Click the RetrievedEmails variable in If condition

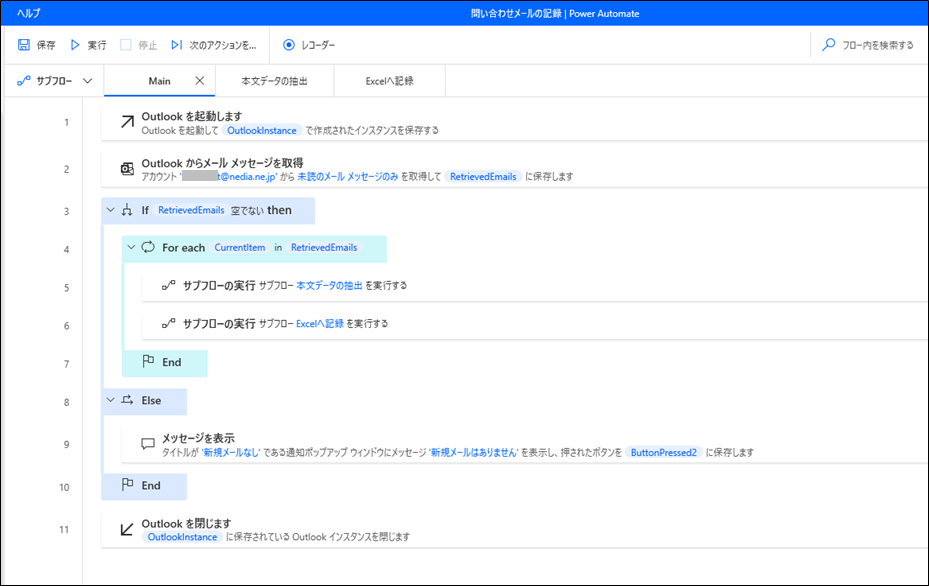click(x=191, y=210)
